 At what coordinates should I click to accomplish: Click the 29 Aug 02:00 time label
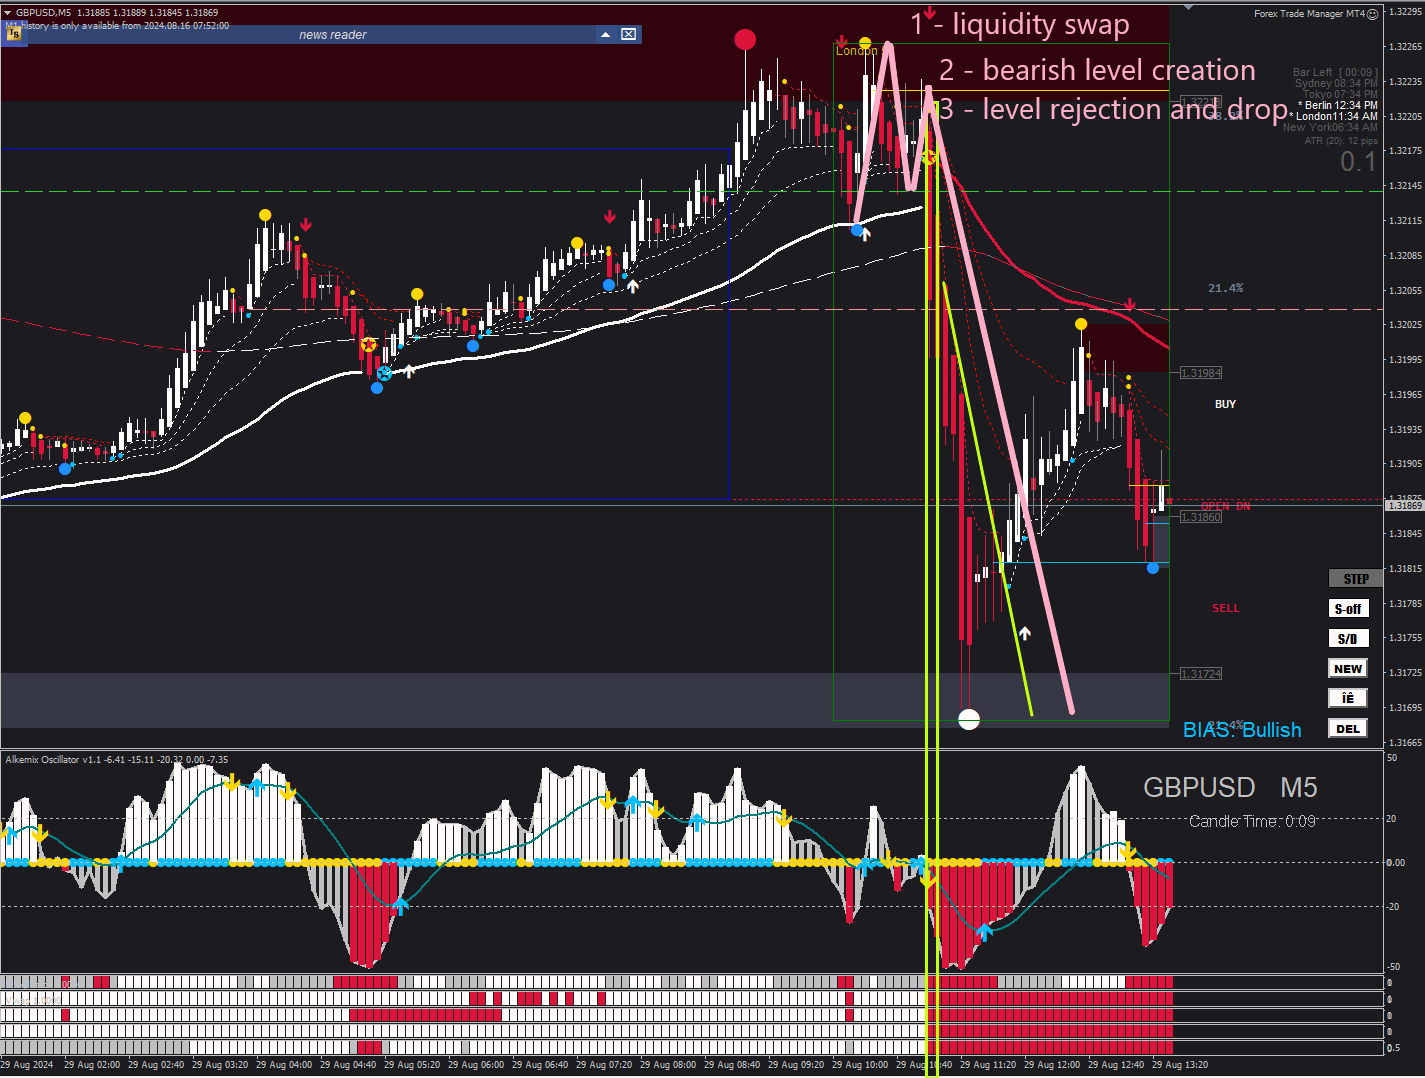click(92, 1065)
